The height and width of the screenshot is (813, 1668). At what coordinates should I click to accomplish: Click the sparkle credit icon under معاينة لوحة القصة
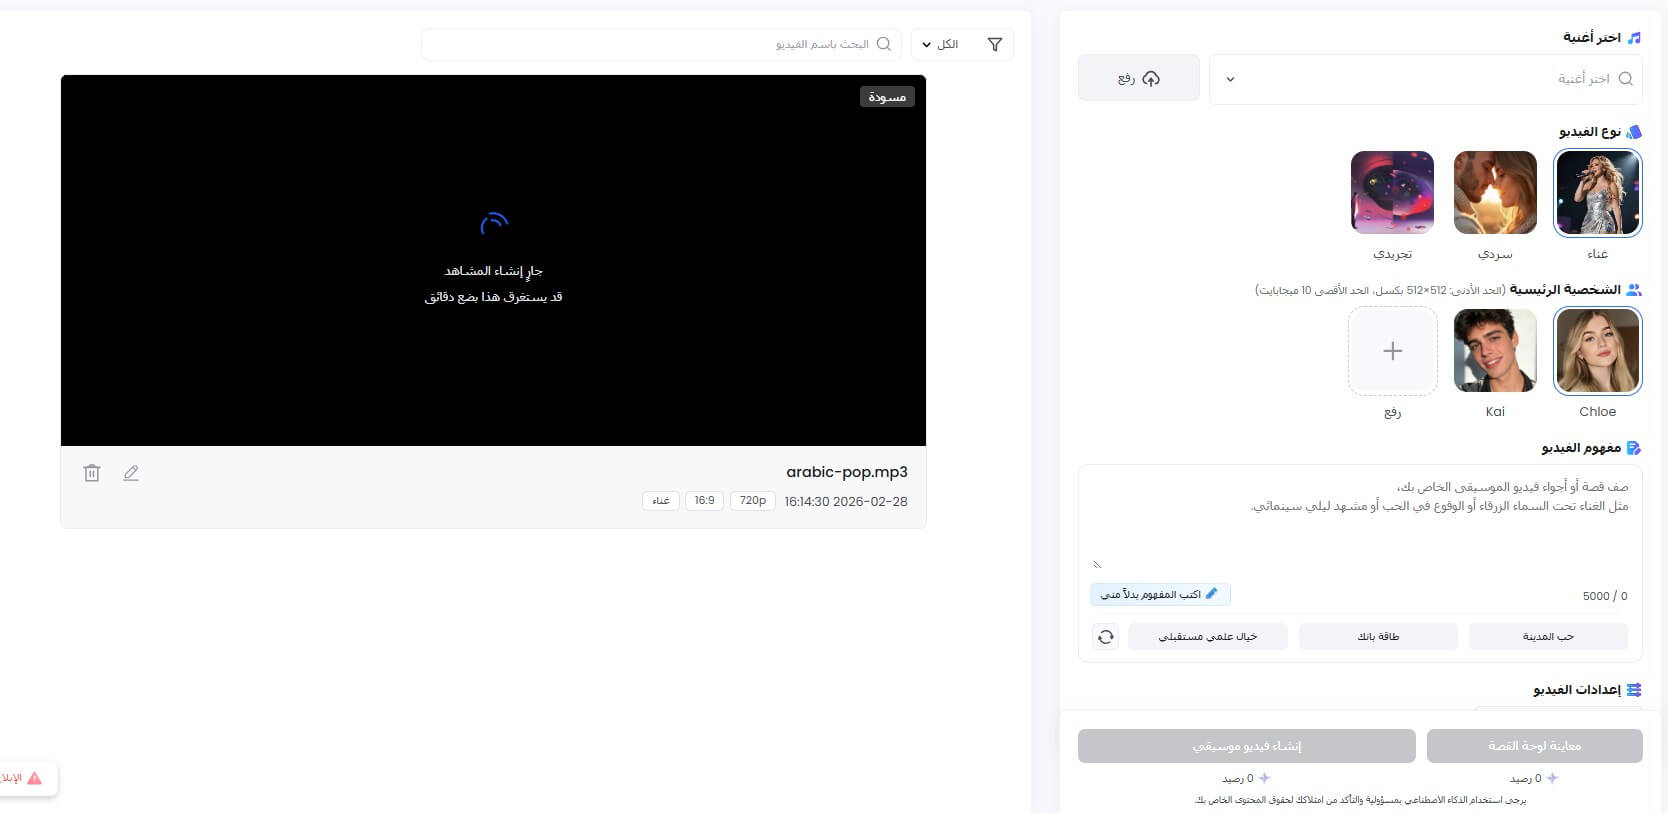point(1552,777)
